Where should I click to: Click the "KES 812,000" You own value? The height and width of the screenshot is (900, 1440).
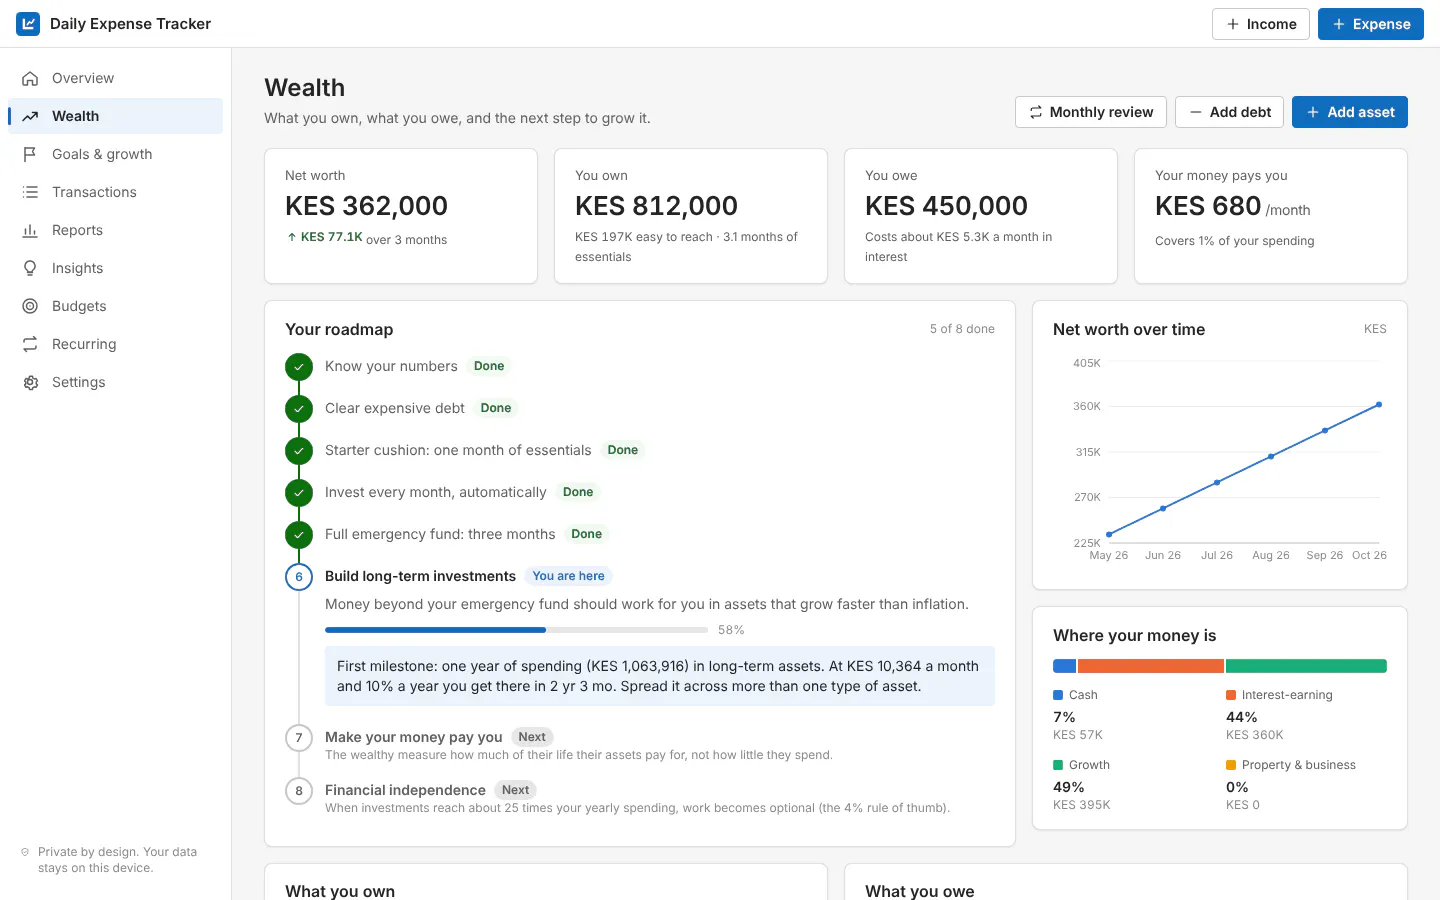click(656, 206)
